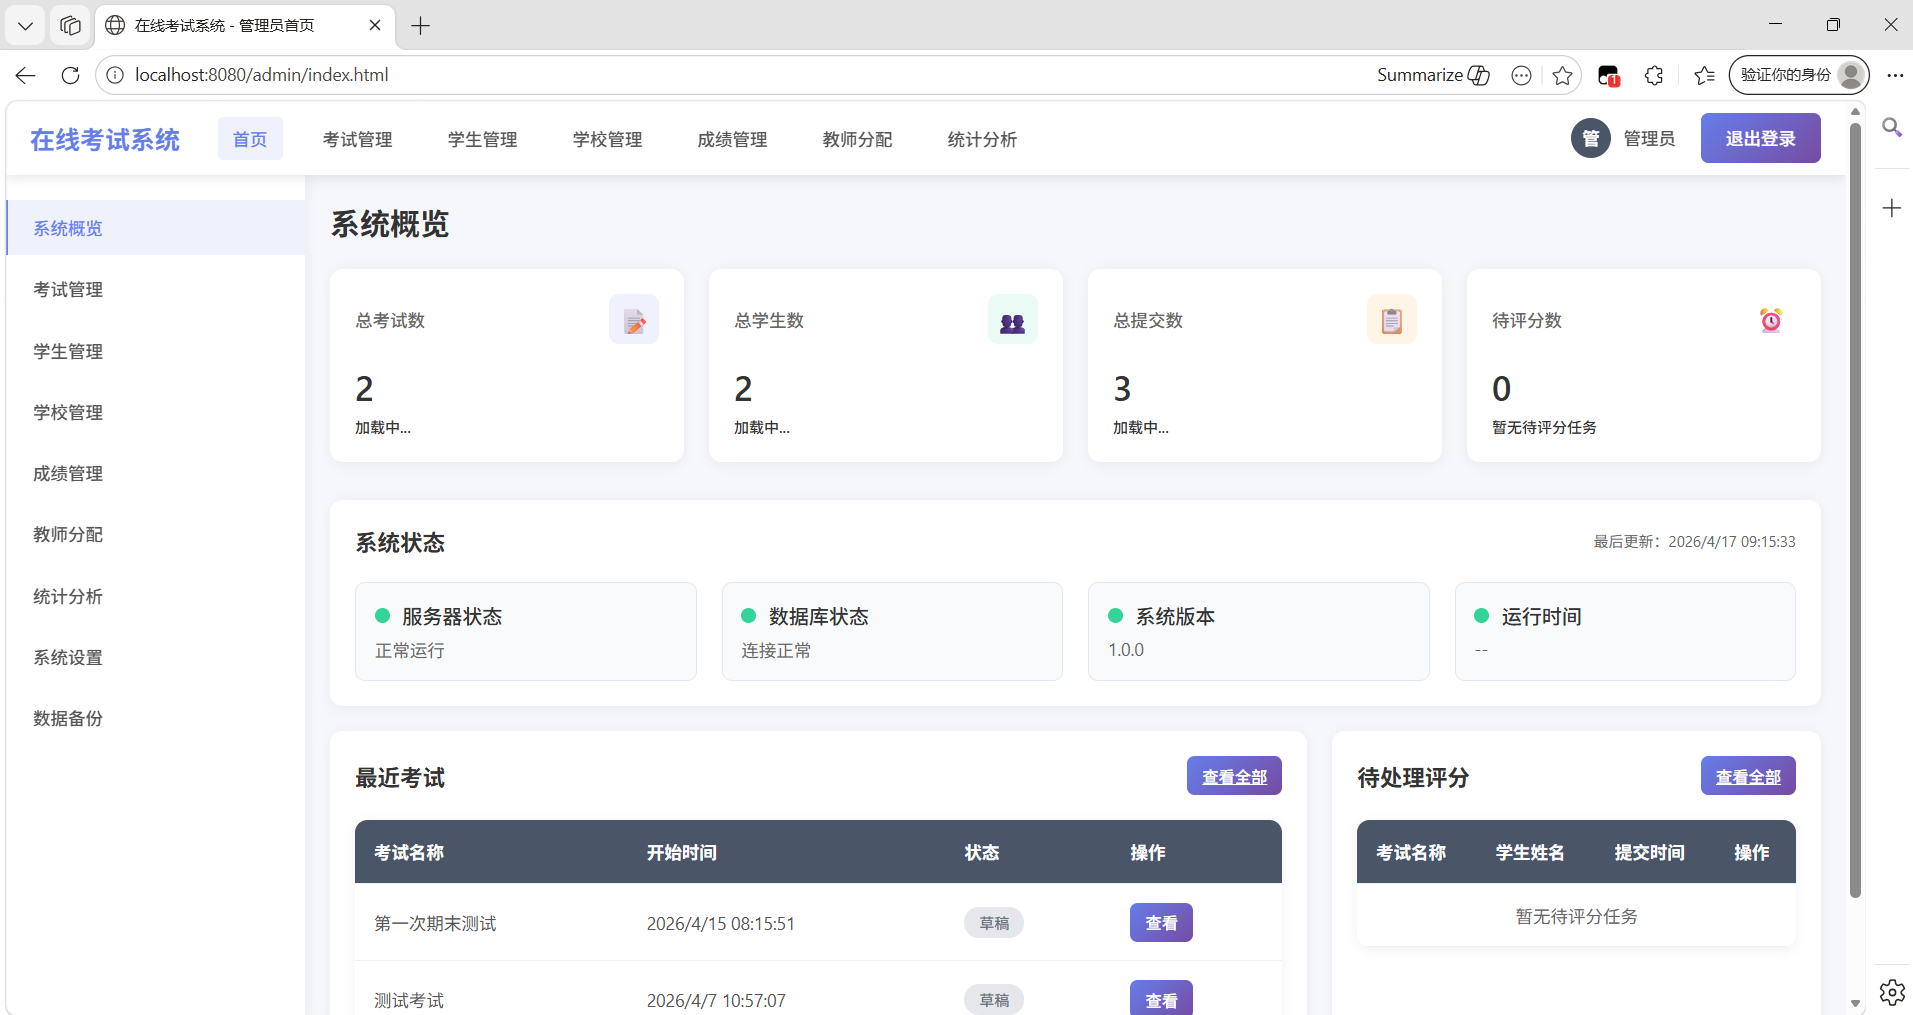Click the page vertical scrollbar

pos(1855,500)
